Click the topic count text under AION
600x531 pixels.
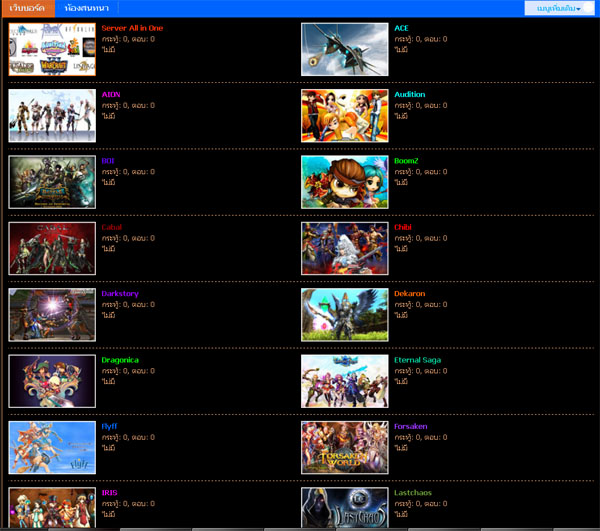pos(128,106)
